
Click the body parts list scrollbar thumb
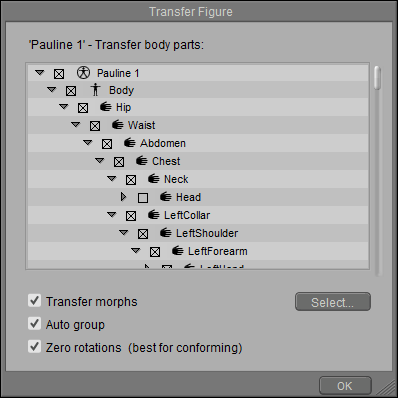[377, 78]
